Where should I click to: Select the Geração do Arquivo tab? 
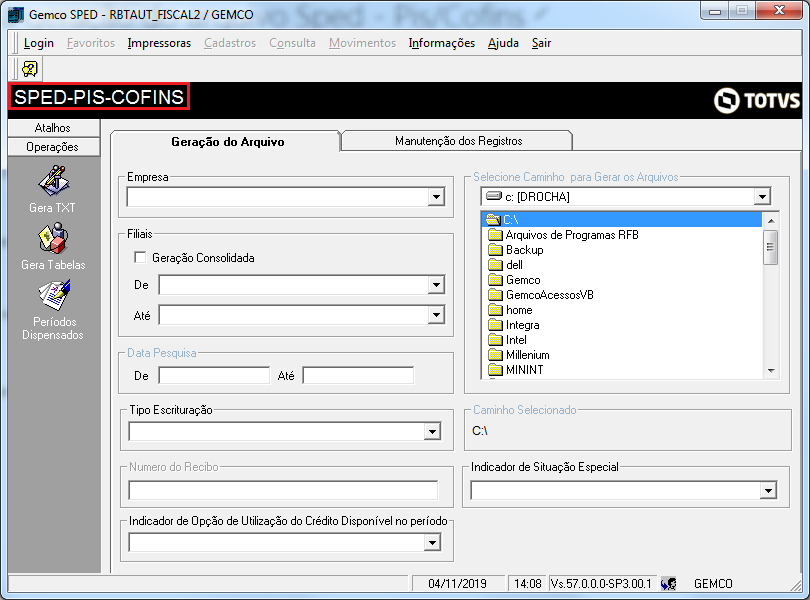[227, 142]
